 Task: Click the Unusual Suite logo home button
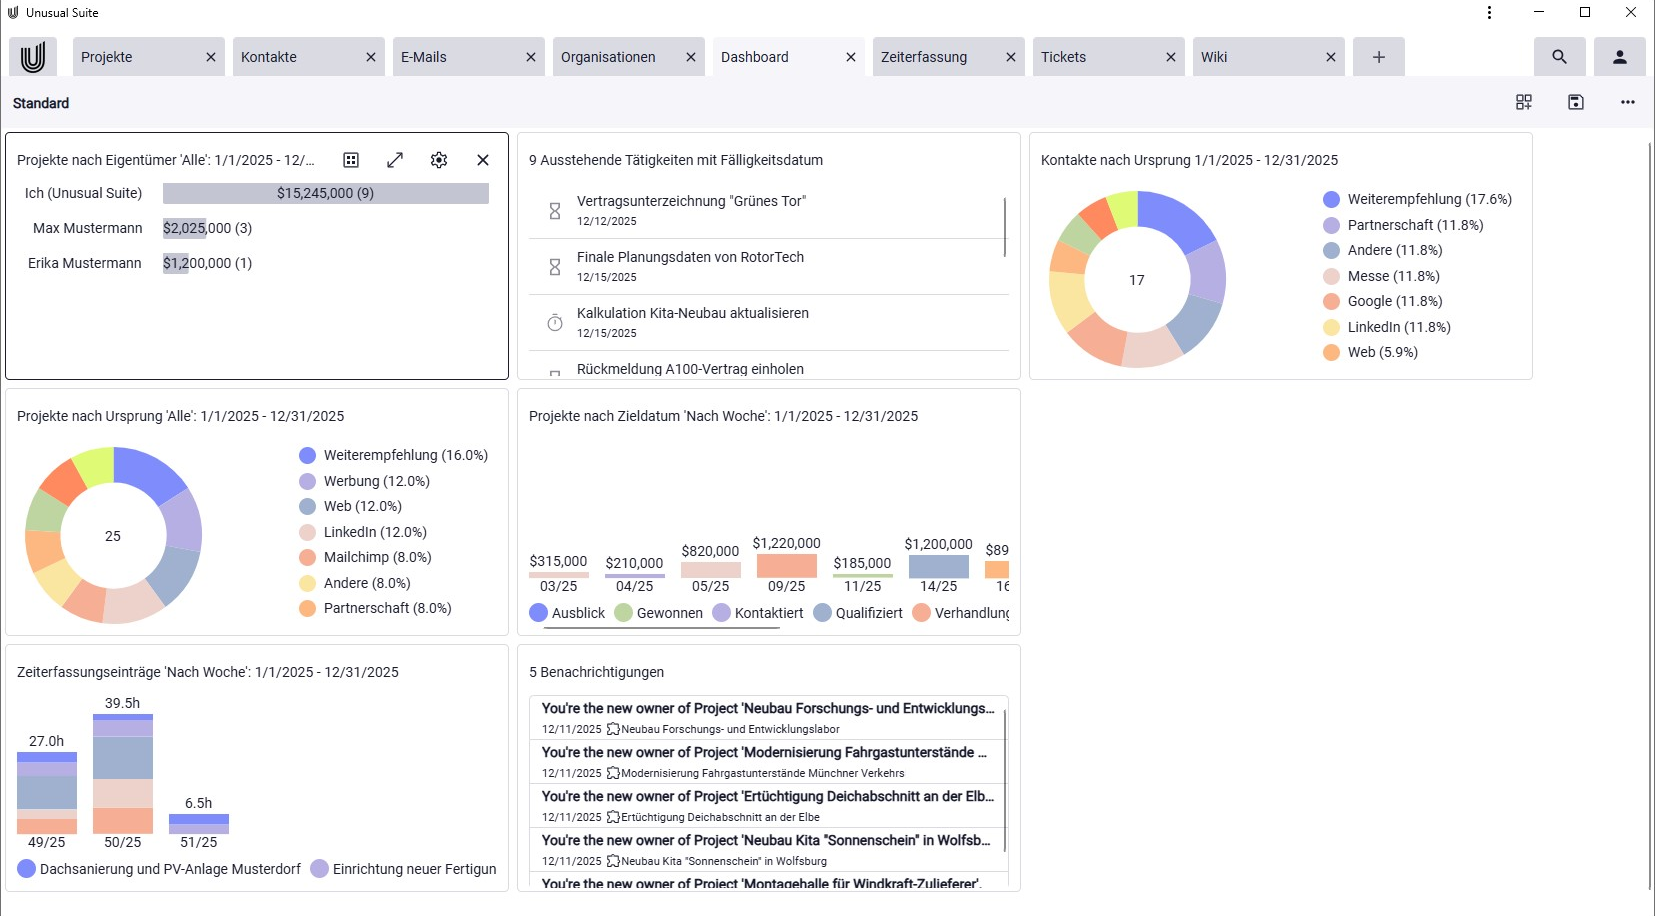pyautogui.click(x=33, y=57)
